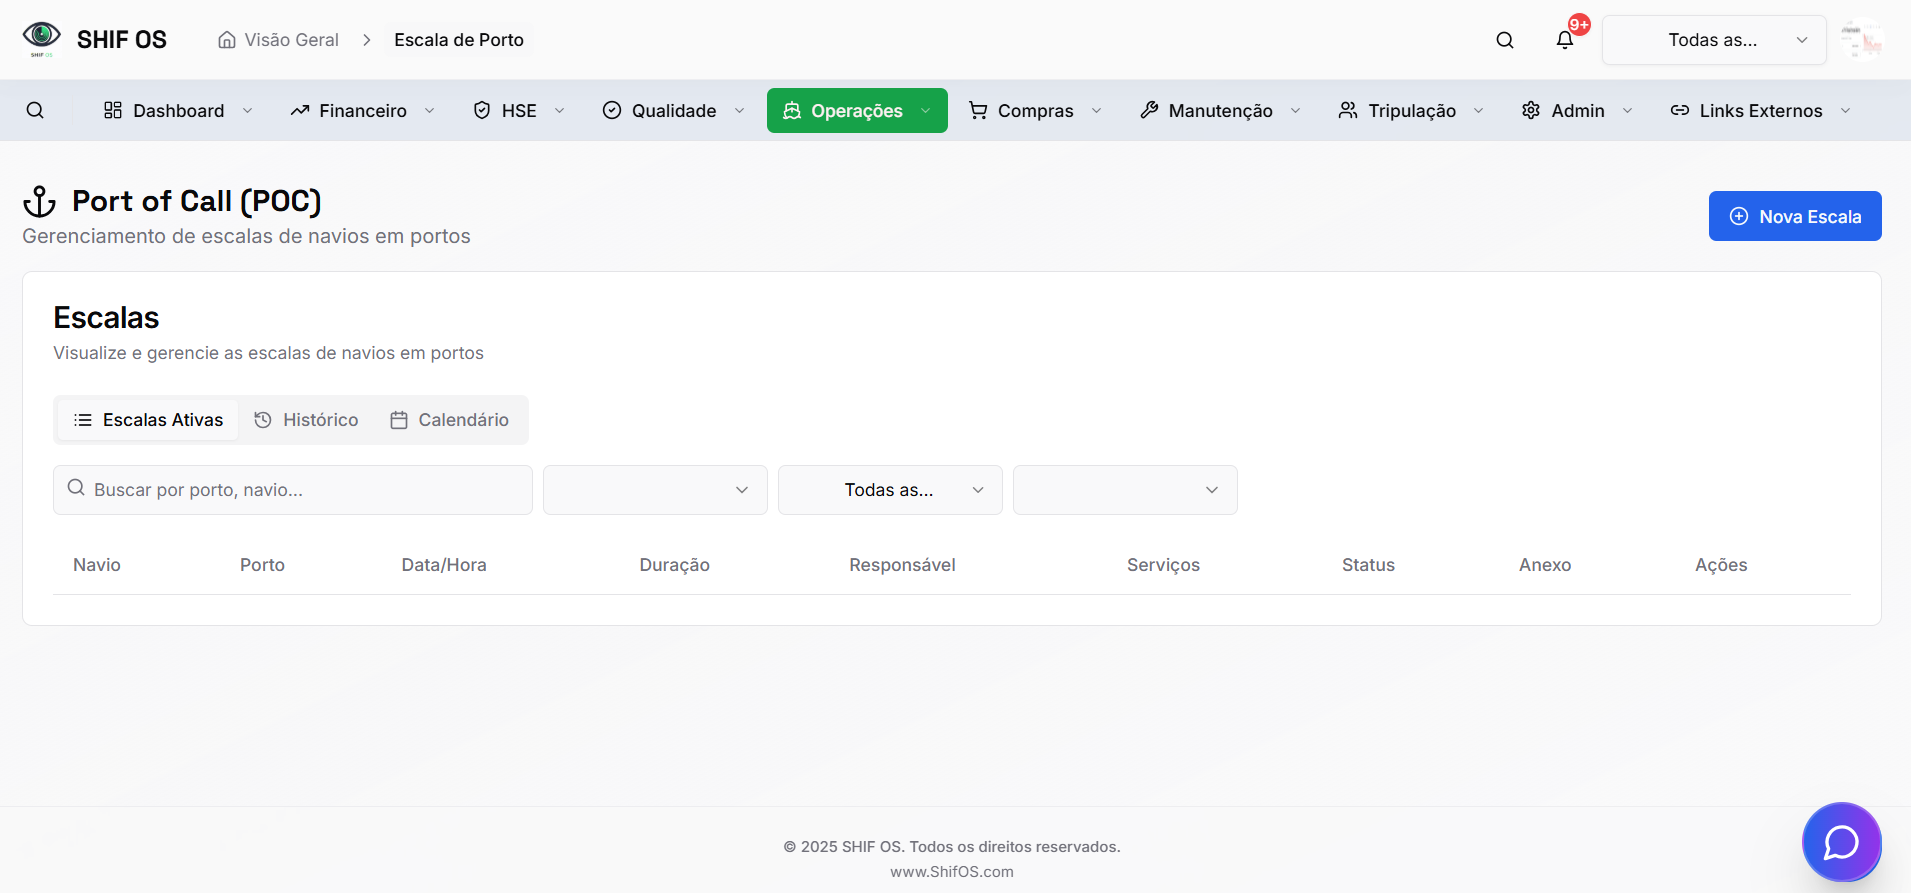
Task: Click the user avatar in the top right
Action: [x=1862, y=40]
